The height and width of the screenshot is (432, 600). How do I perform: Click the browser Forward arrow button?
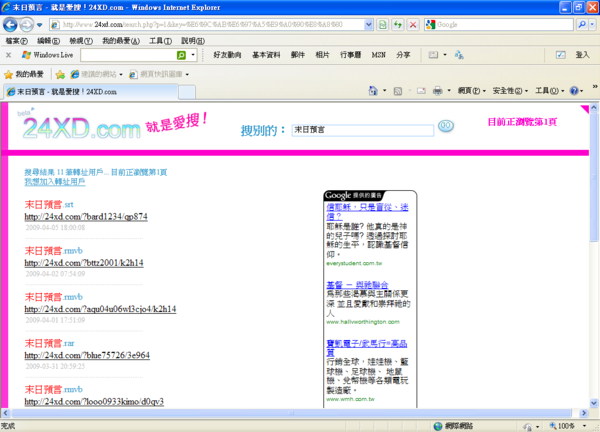[26, 25]
